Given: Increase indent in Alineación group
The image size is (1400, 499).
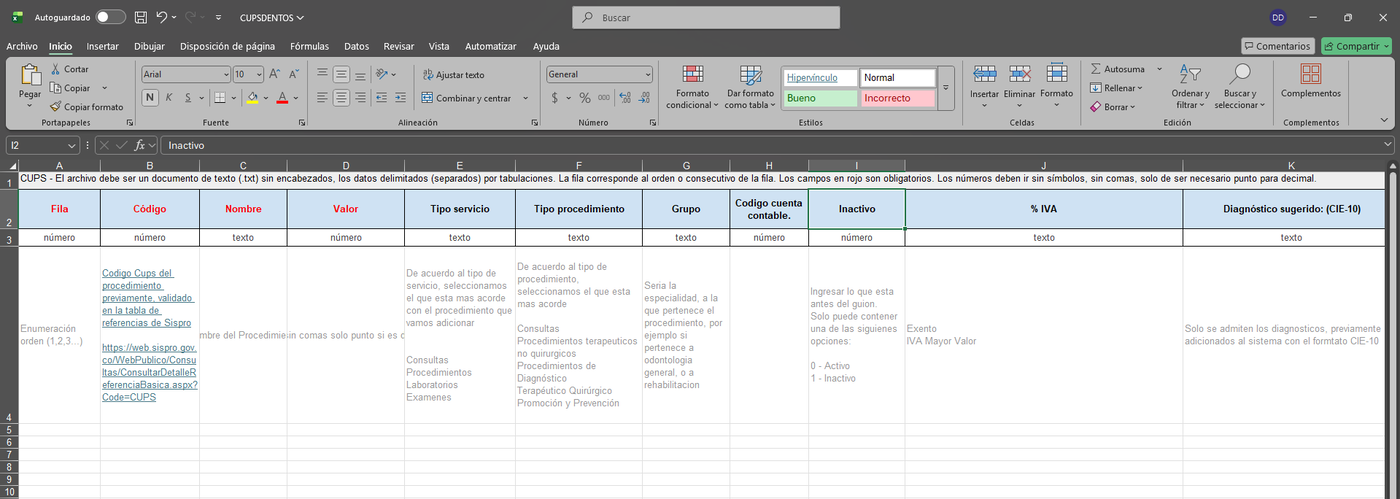Looking at the screenshot, I should click(401, 98).
